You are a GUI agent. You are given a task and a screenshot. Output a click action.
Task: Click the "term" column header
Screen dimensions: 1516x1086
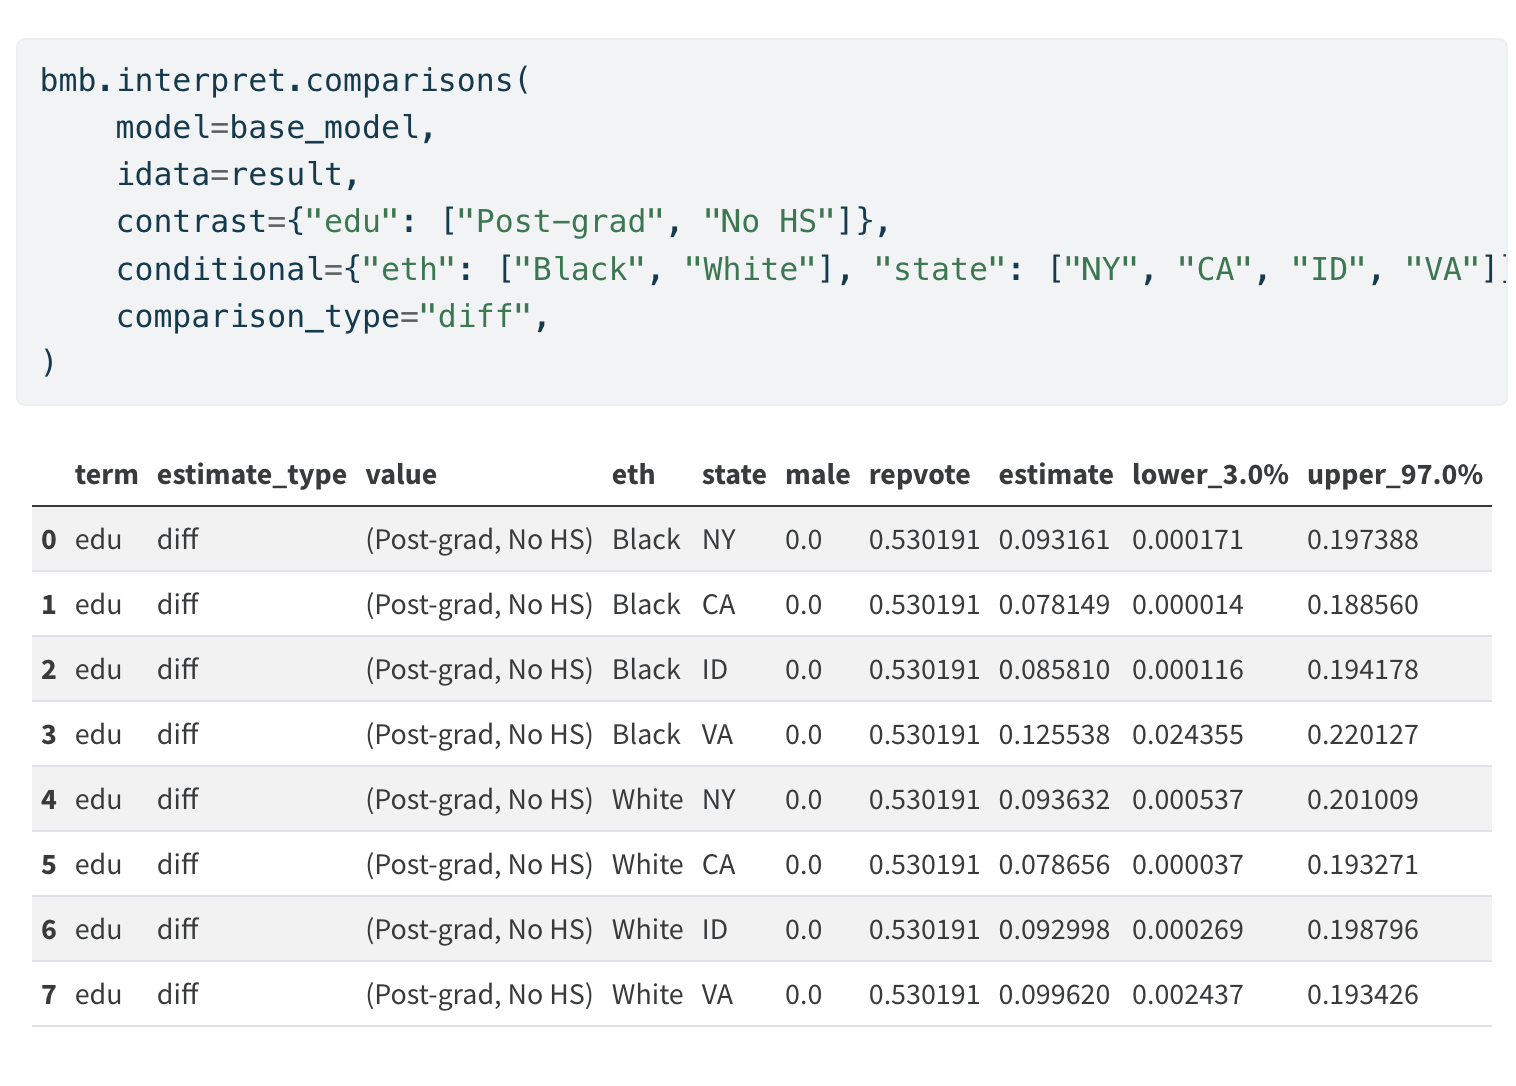106,474
